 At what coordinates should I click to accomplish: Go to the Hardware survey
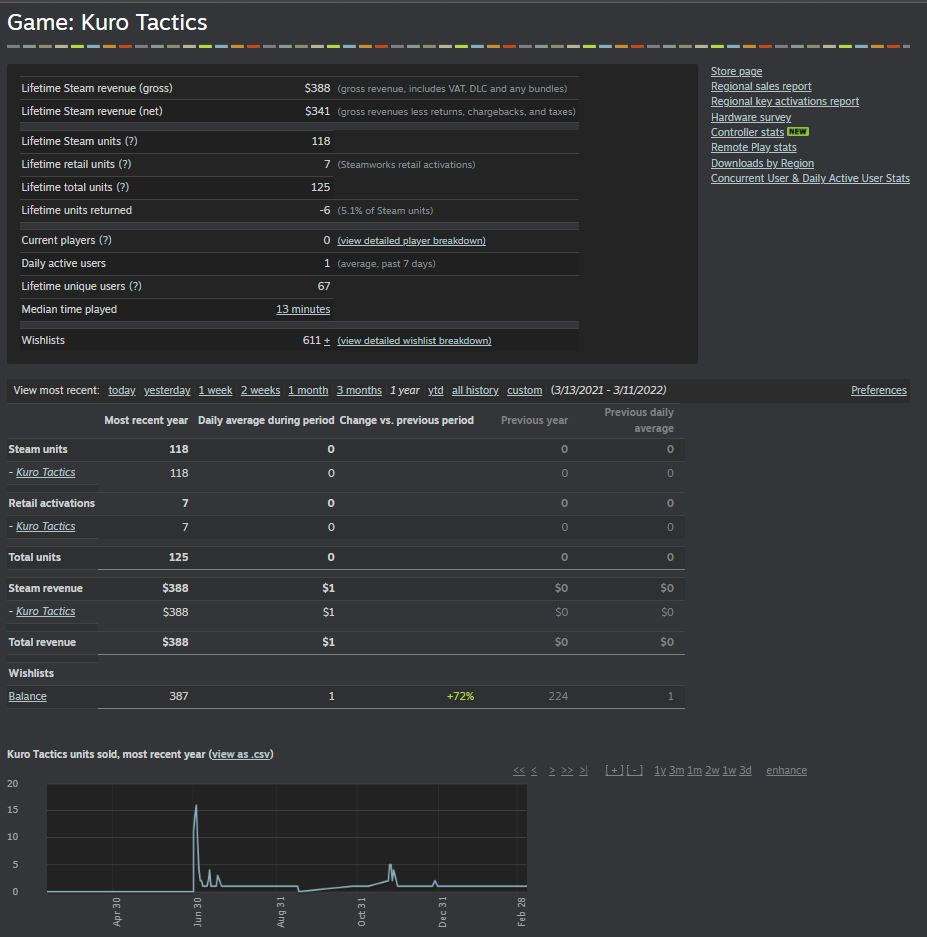(751, 117)
